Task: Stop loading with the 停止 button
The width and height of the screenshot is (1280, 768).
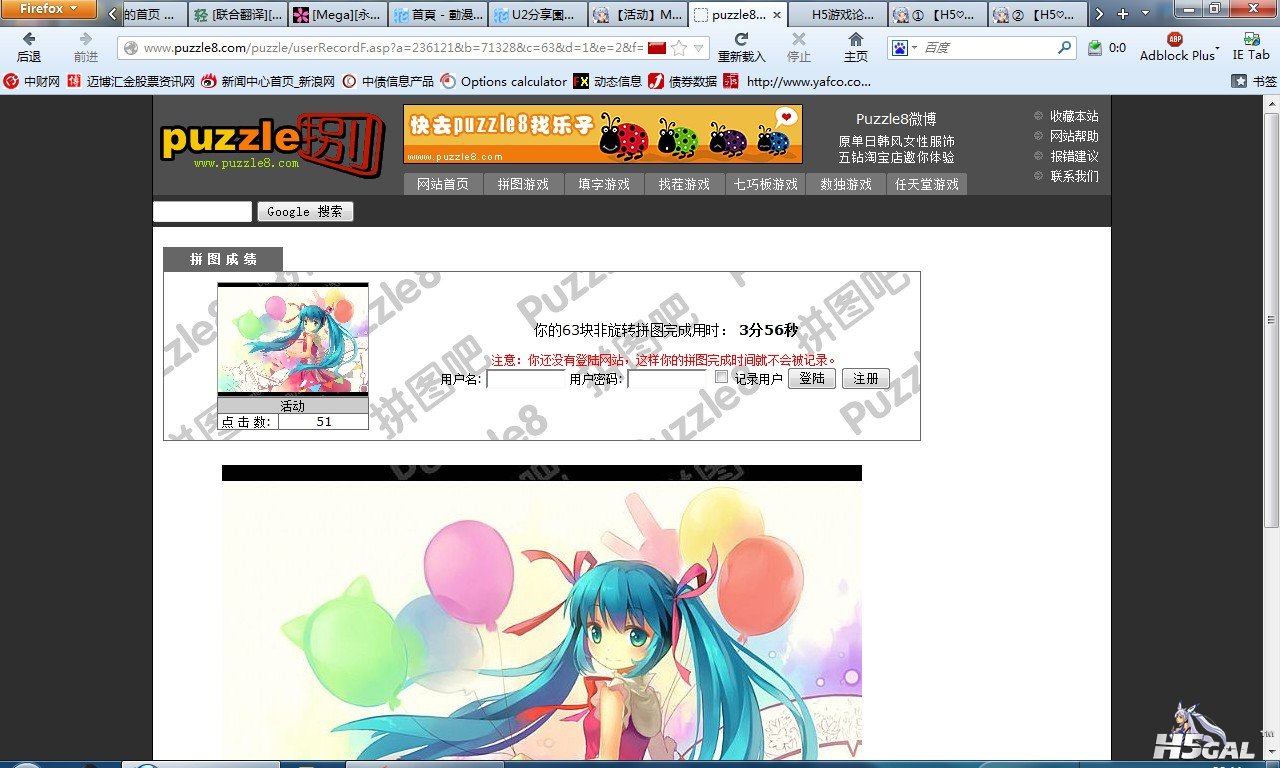Action: point(798,46)
